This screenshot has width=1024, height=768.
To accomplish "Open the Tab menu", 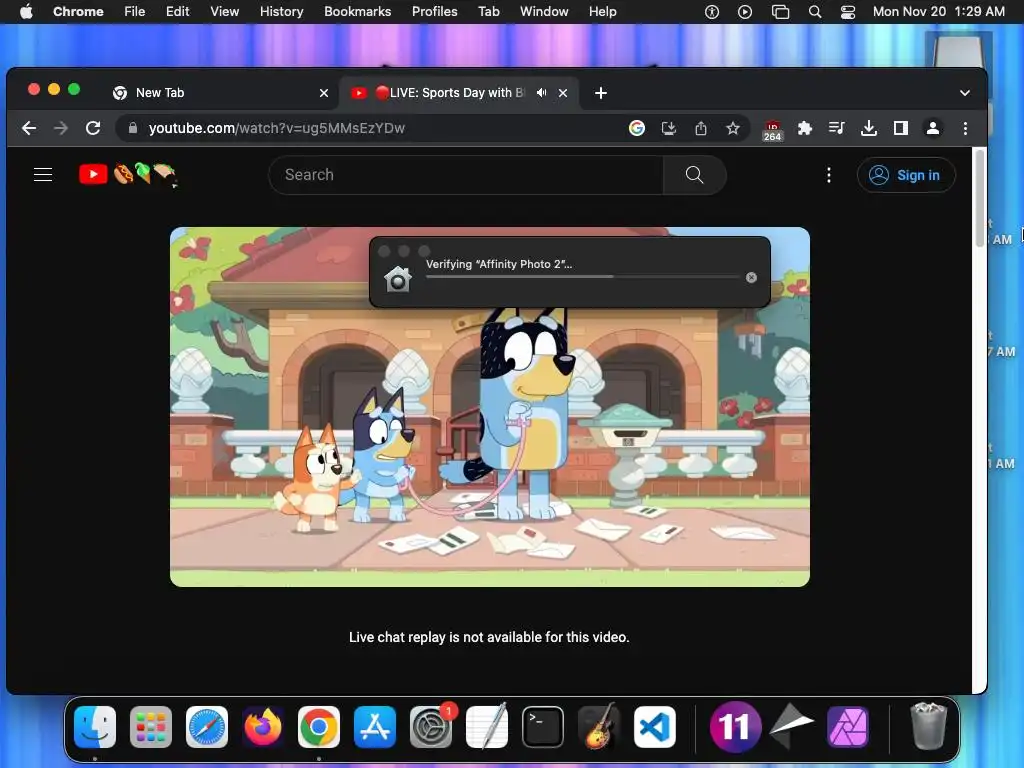I will tap(488, 11).
